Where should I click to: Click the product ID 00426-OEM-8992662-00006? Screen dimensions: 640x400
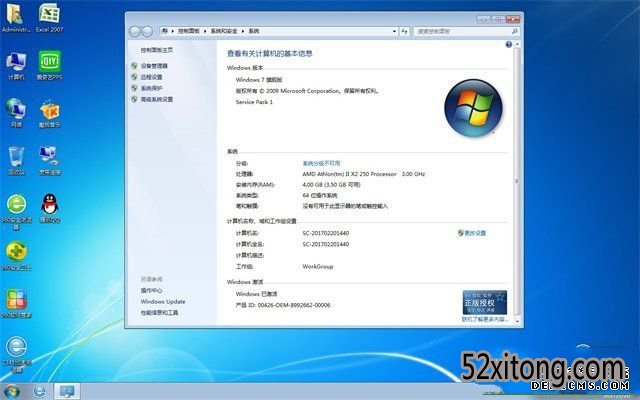pos(294,305)
